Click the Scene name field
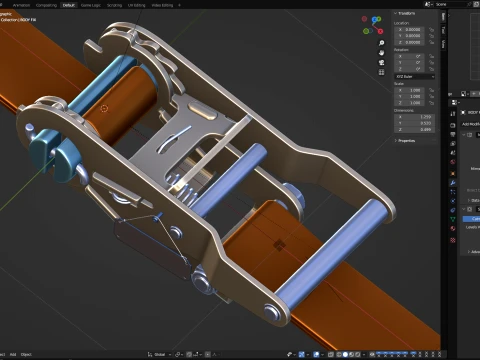 [452, 4]
